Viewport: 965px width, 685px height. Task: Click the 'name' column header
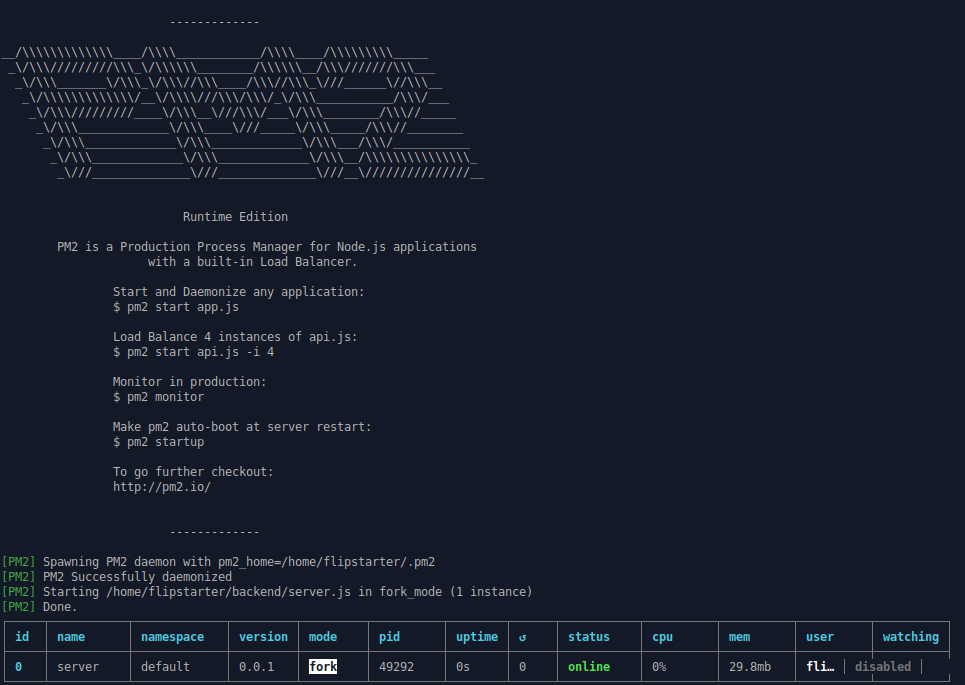coord(71,637)
